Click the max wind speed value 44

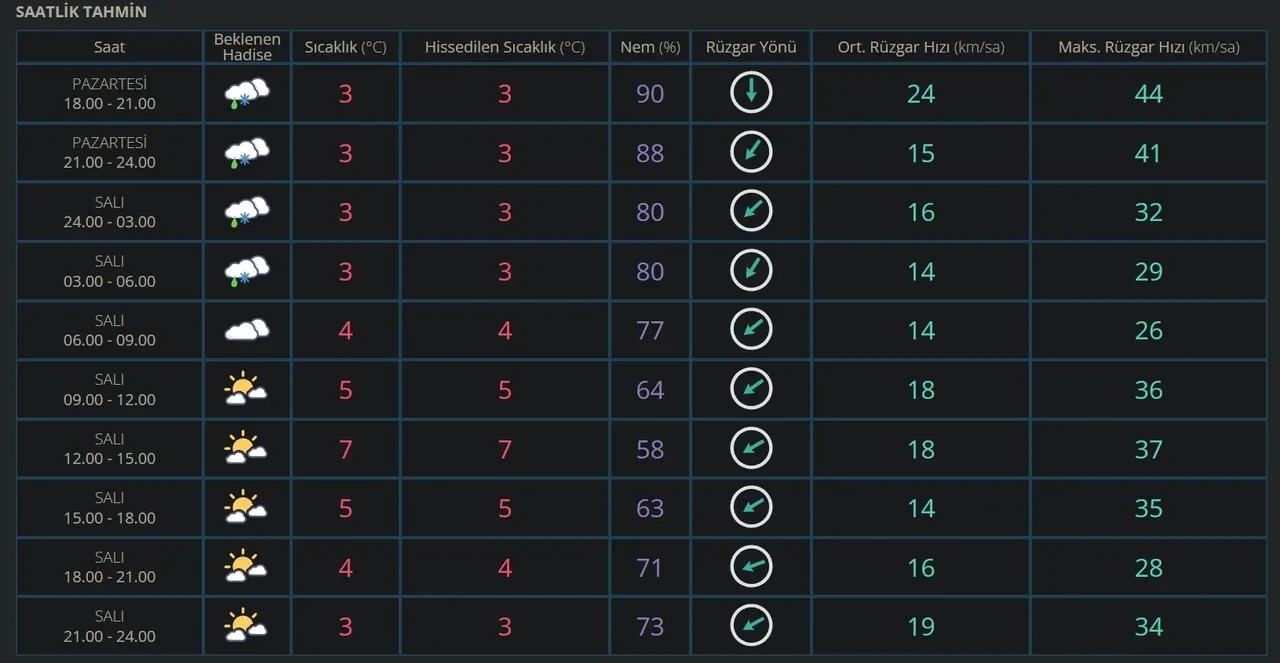pyautogui.click(x=1148, y=94)
